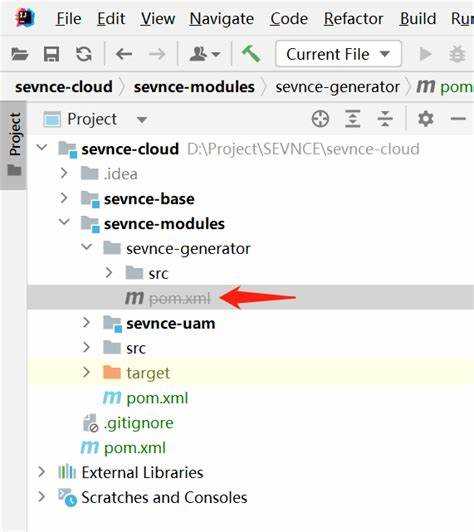Viewport: 474px width, 532px height.
Task: Select sevnce-generator in the breadcrumb bar
Action: [x=338, y=87]
